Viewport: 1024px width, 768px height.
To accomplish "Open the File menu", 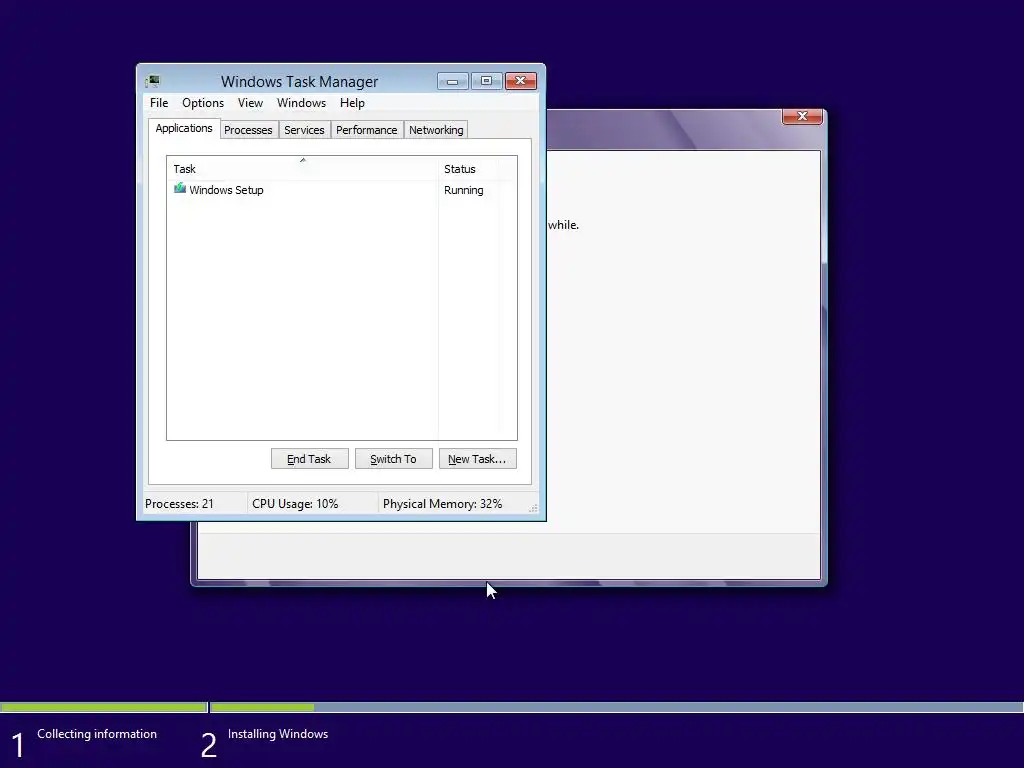I will click(x=159, y=103).
